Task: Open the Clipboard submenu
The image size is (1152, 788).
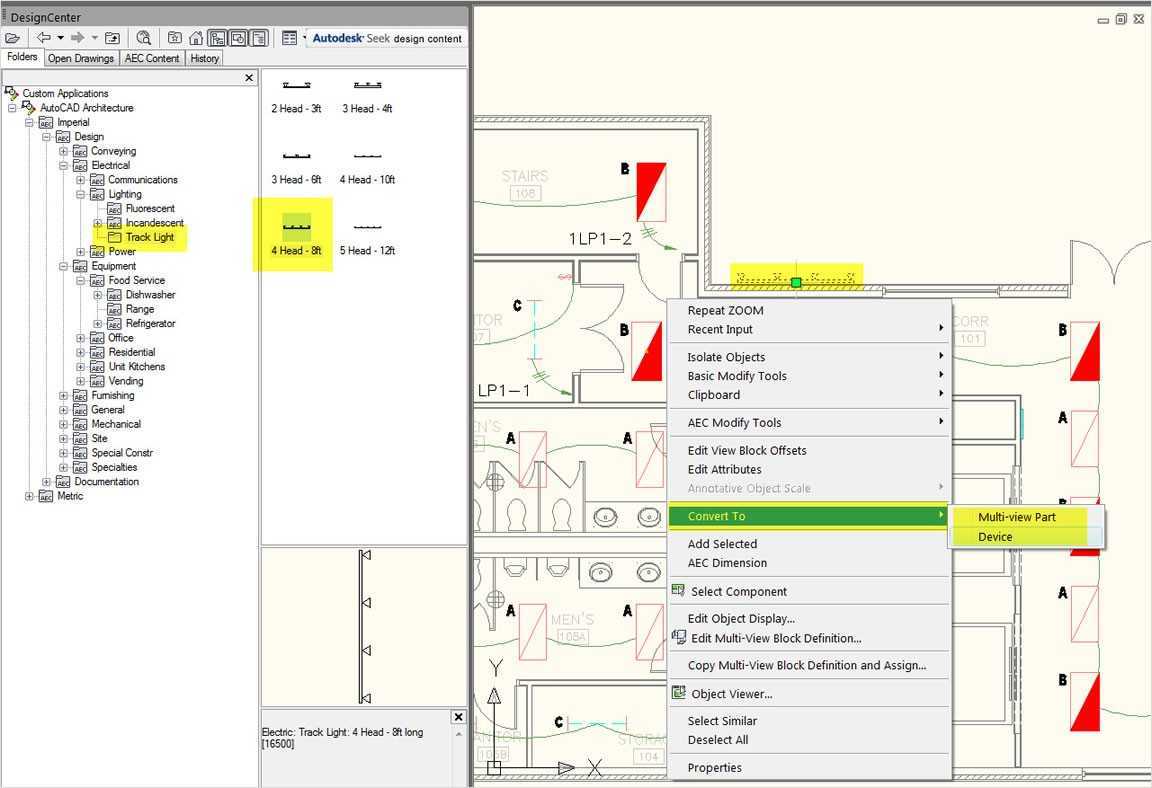Action: pos(809,395)
